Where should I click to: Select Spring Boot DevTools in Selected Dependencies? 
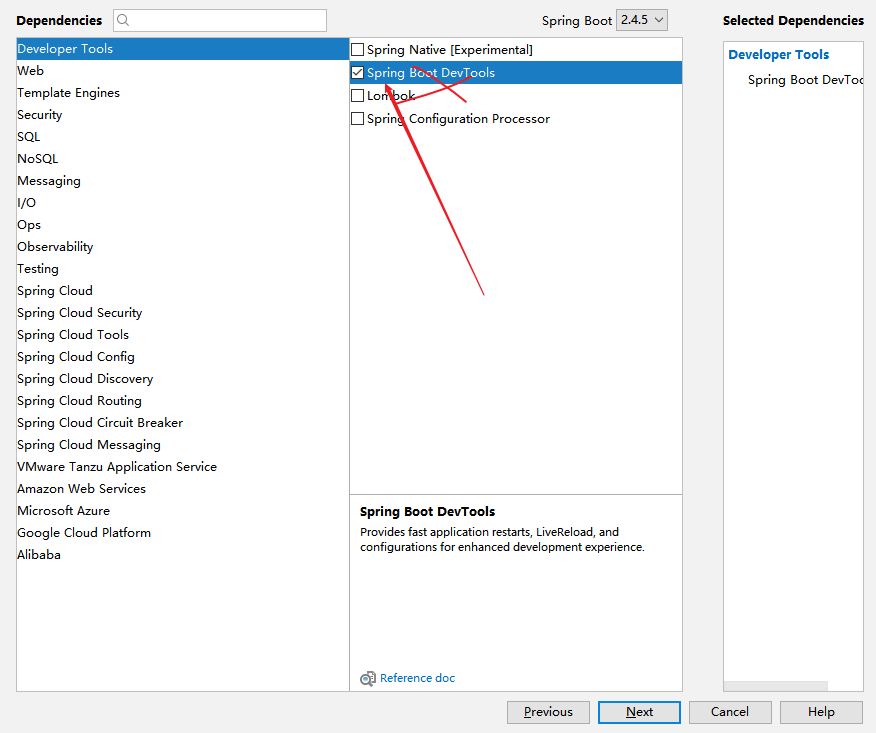pos(805,80)
